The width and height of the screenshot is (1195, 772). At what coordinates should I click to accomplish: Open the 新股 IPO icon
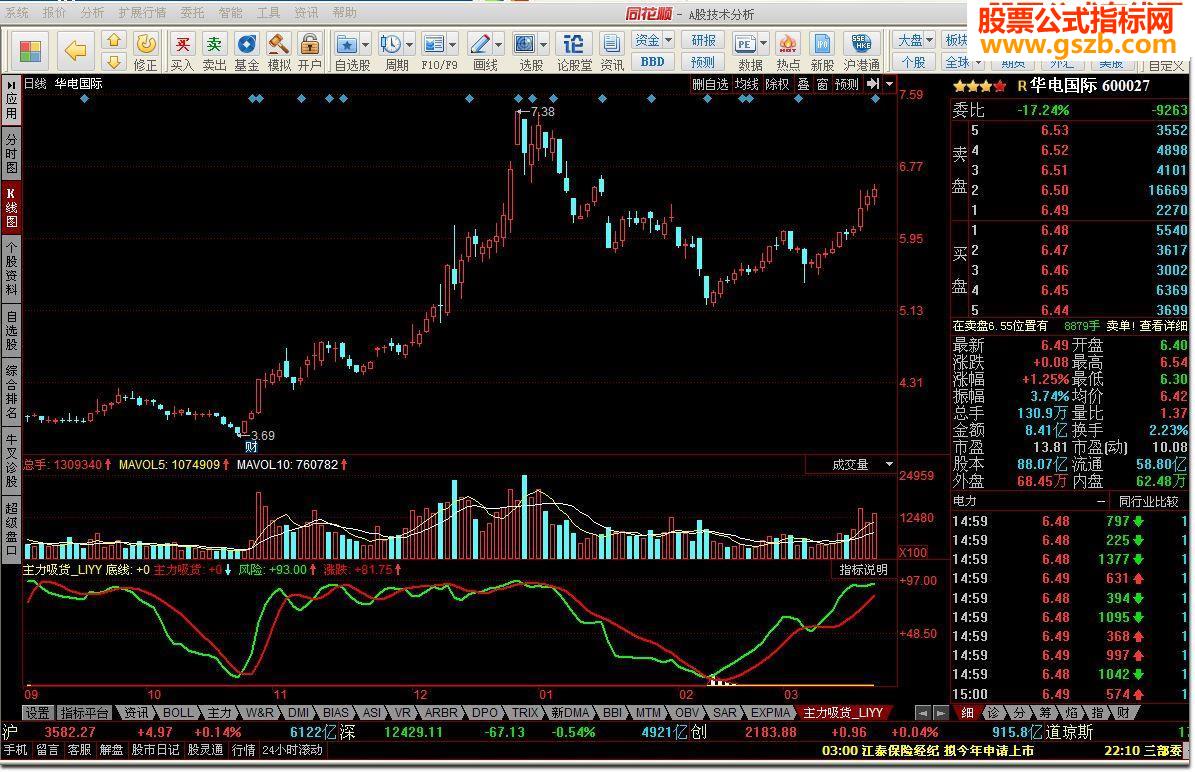tap(822, 51)
